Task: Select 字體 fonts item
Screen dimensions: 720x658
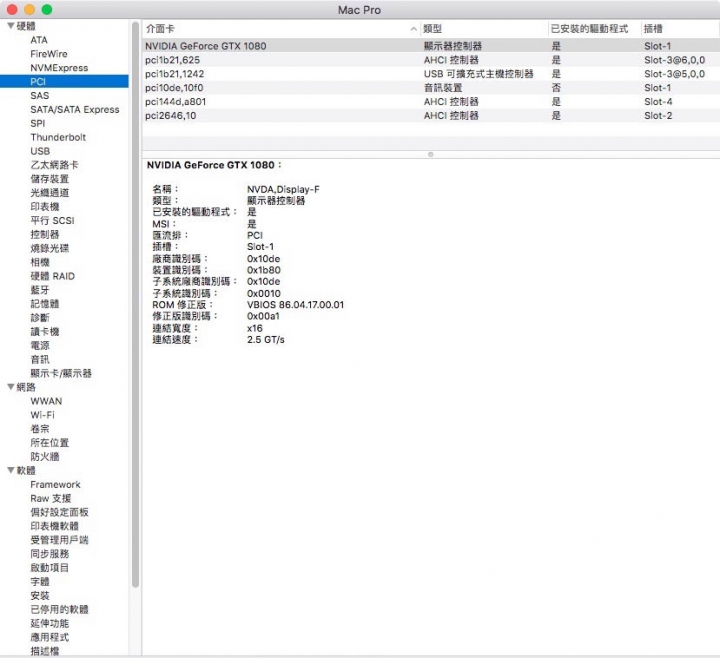Action: coord(40,582)
